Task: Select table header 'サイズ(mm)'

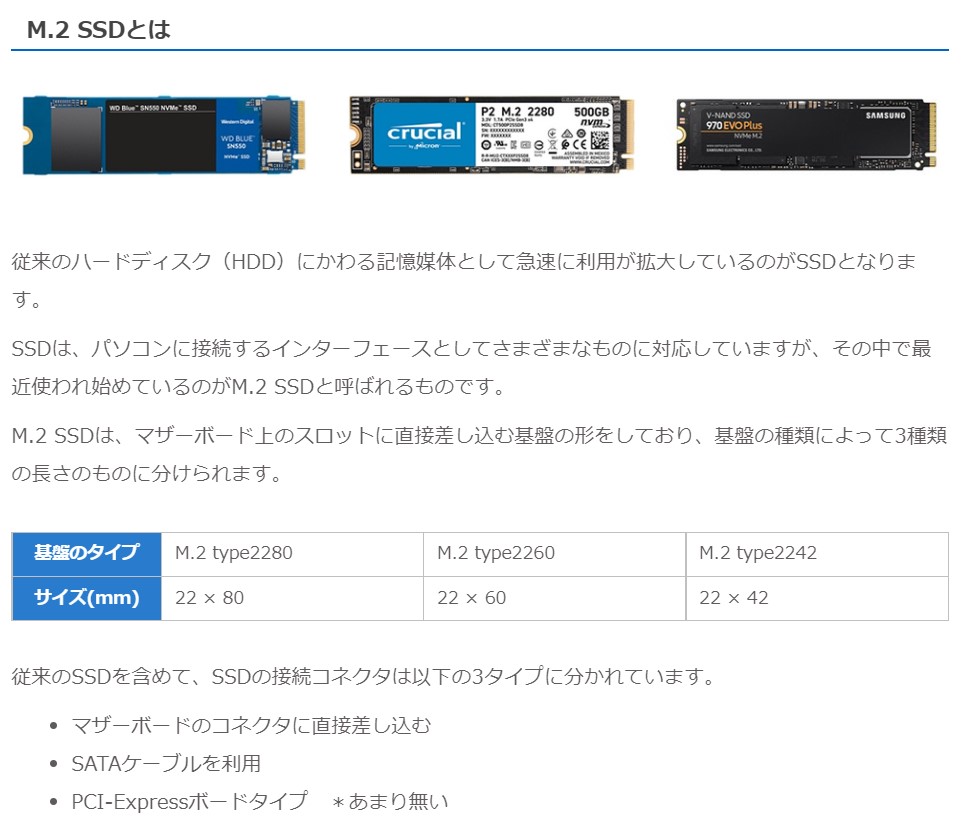Action: 87,598
